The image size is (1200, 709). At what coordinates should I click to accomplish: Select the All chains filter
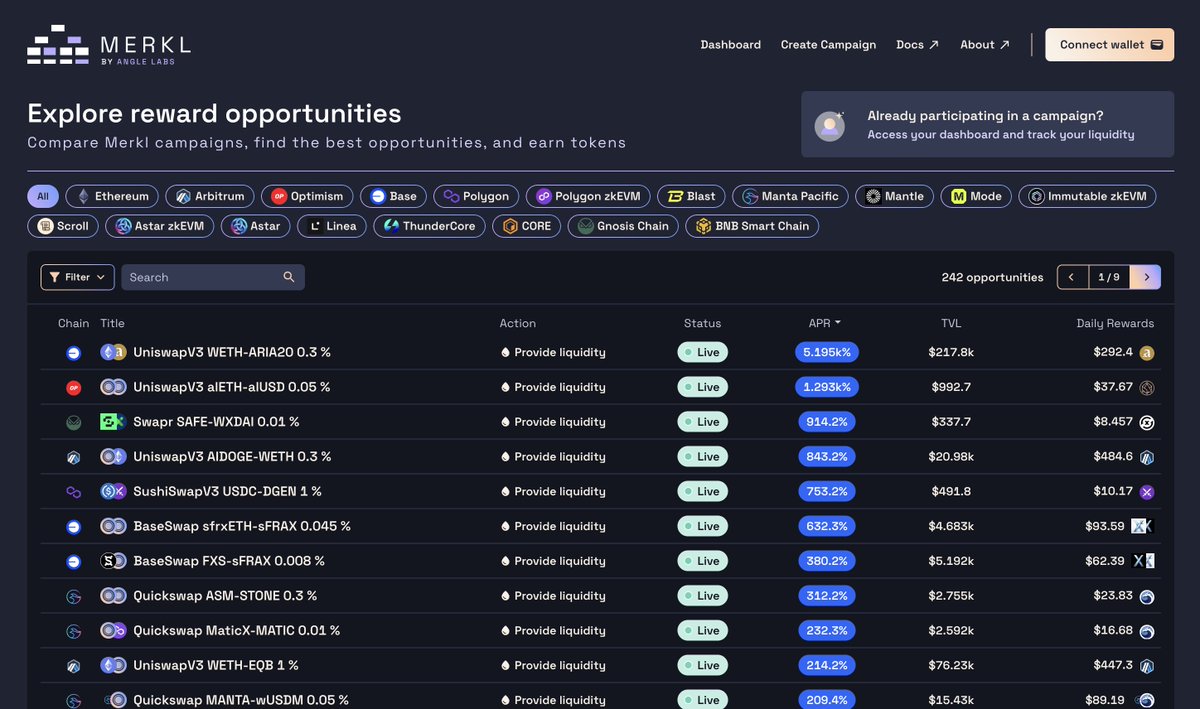coord(43,196)
